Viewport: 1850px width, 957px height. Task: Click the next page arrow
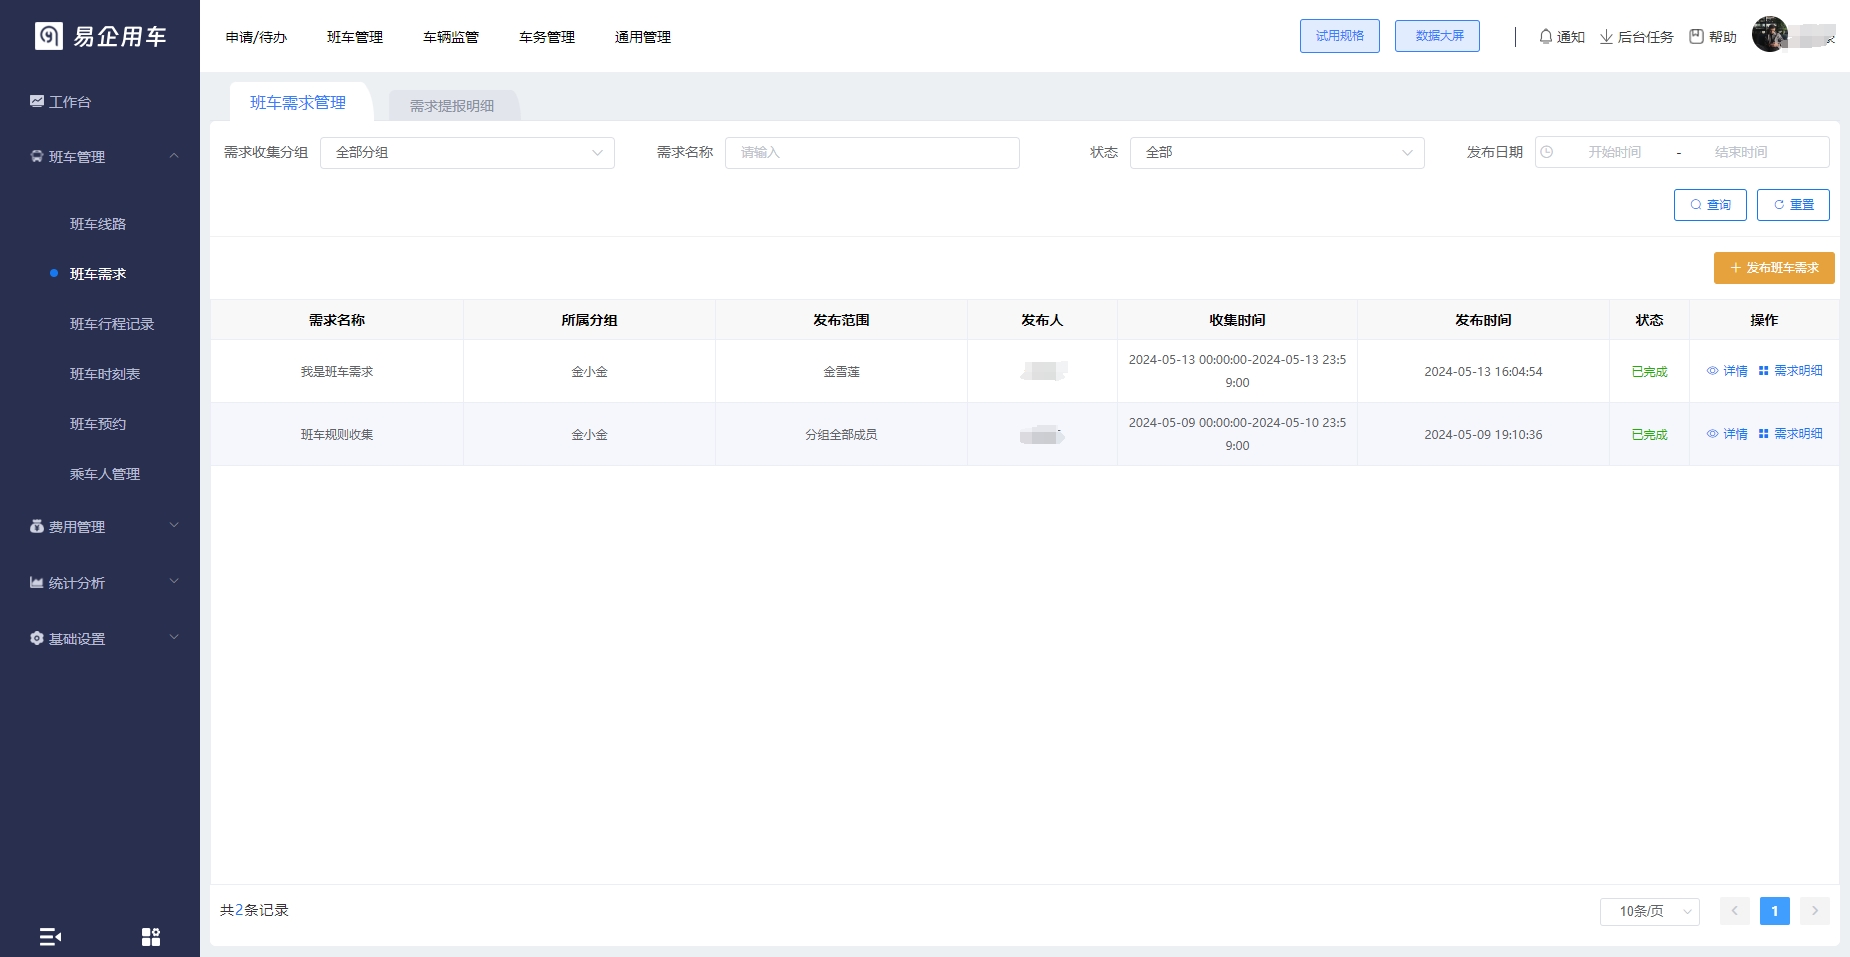[x=1815, y=911]
